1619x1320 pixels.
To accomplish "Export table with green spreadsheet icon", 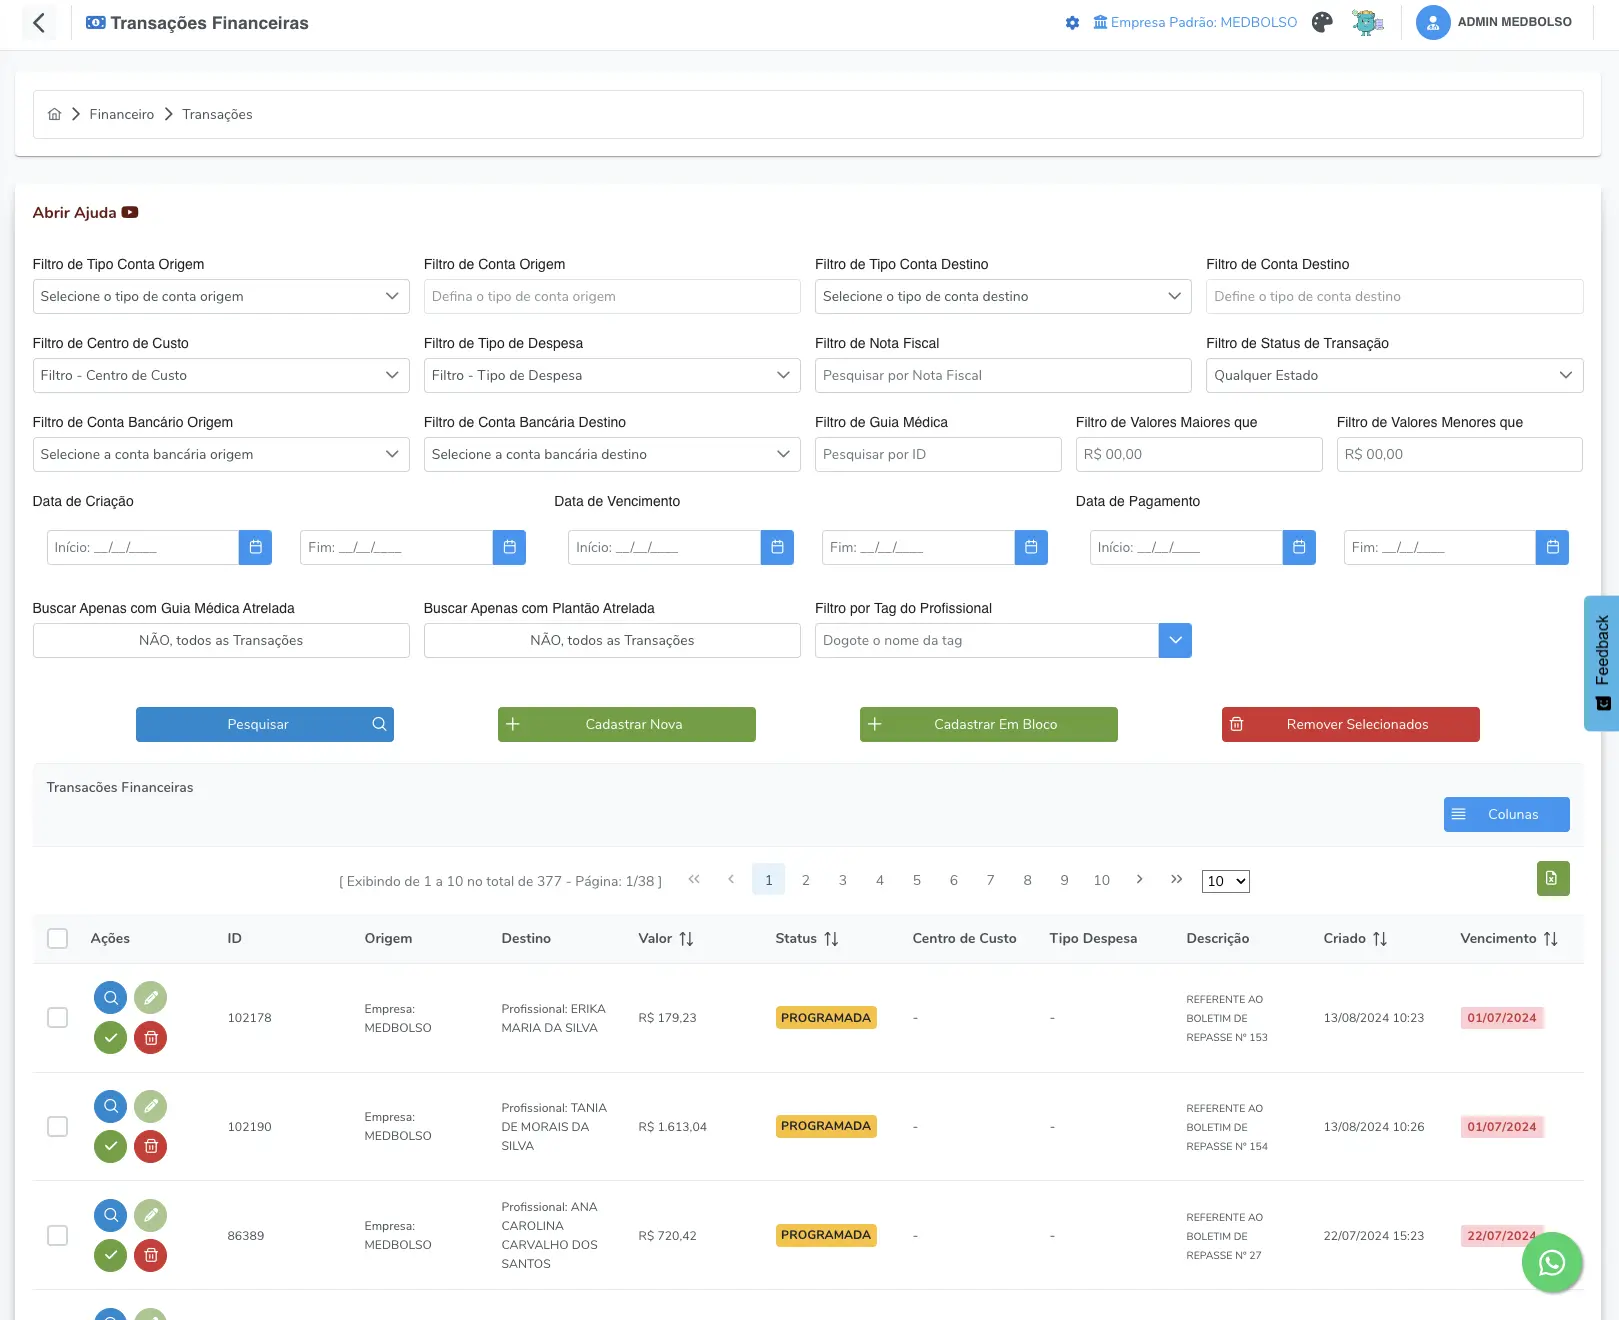I will 1552,878.
